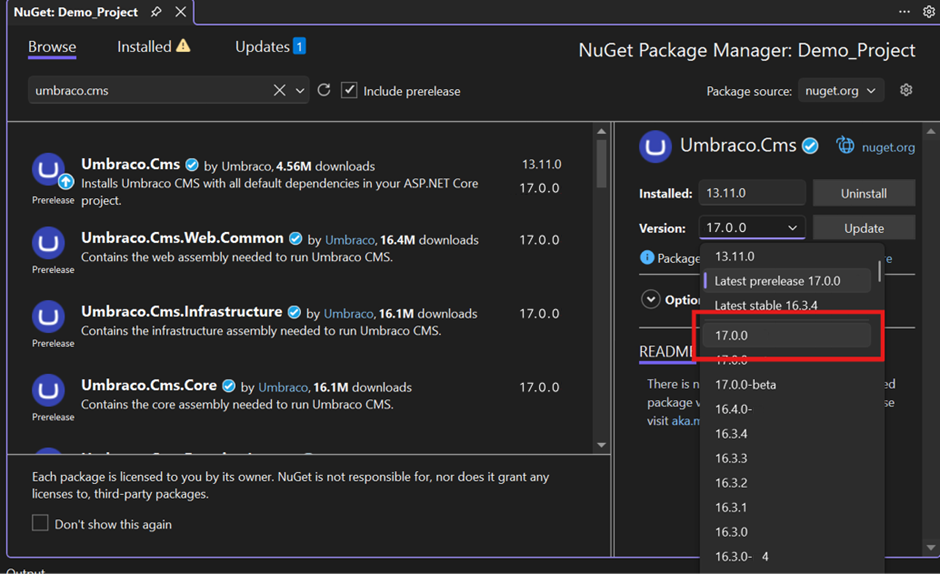Expand the search history dropdown arrow
The image size is (940, 574).
pos(300,90)
